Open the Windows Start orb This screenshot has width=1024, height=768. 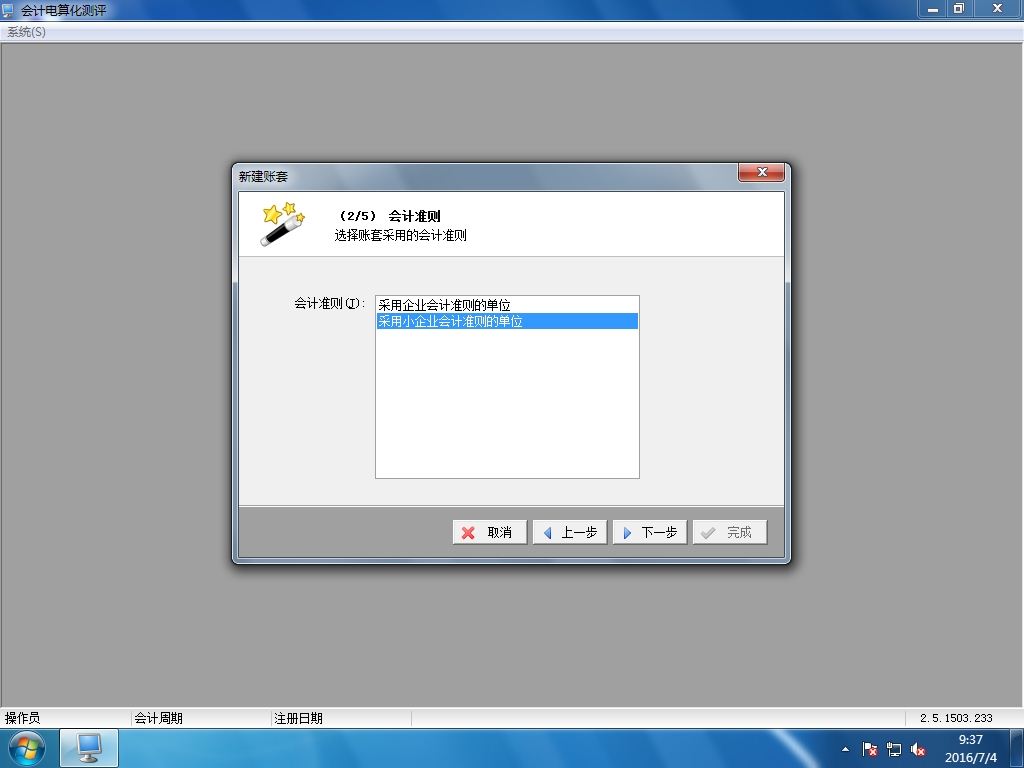pyautogui.click(x=27, y=748)
